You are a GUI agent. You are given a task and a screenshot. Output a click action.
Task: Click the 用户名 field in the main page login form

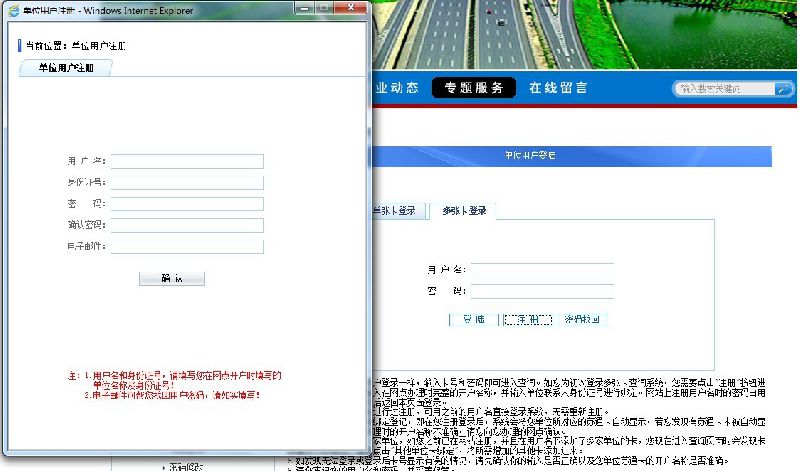[x=542, y=270]
